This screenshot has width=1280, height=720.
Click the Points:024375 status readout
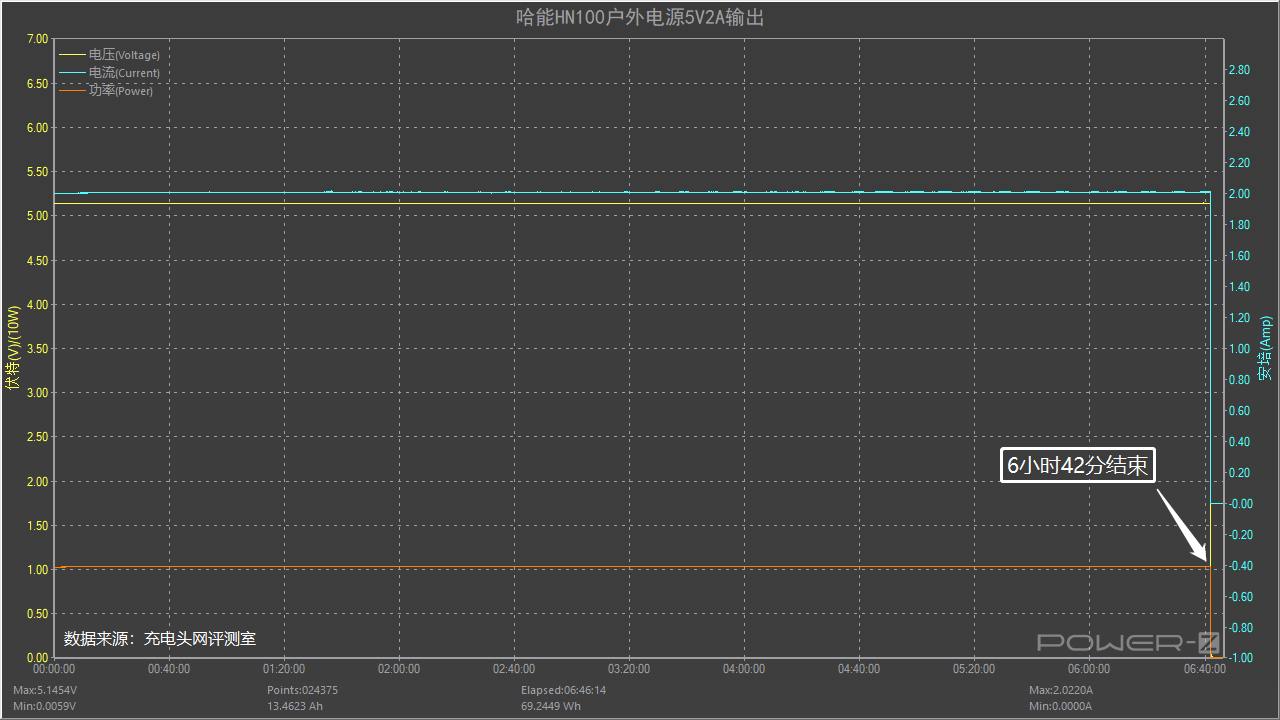(302, 690)
